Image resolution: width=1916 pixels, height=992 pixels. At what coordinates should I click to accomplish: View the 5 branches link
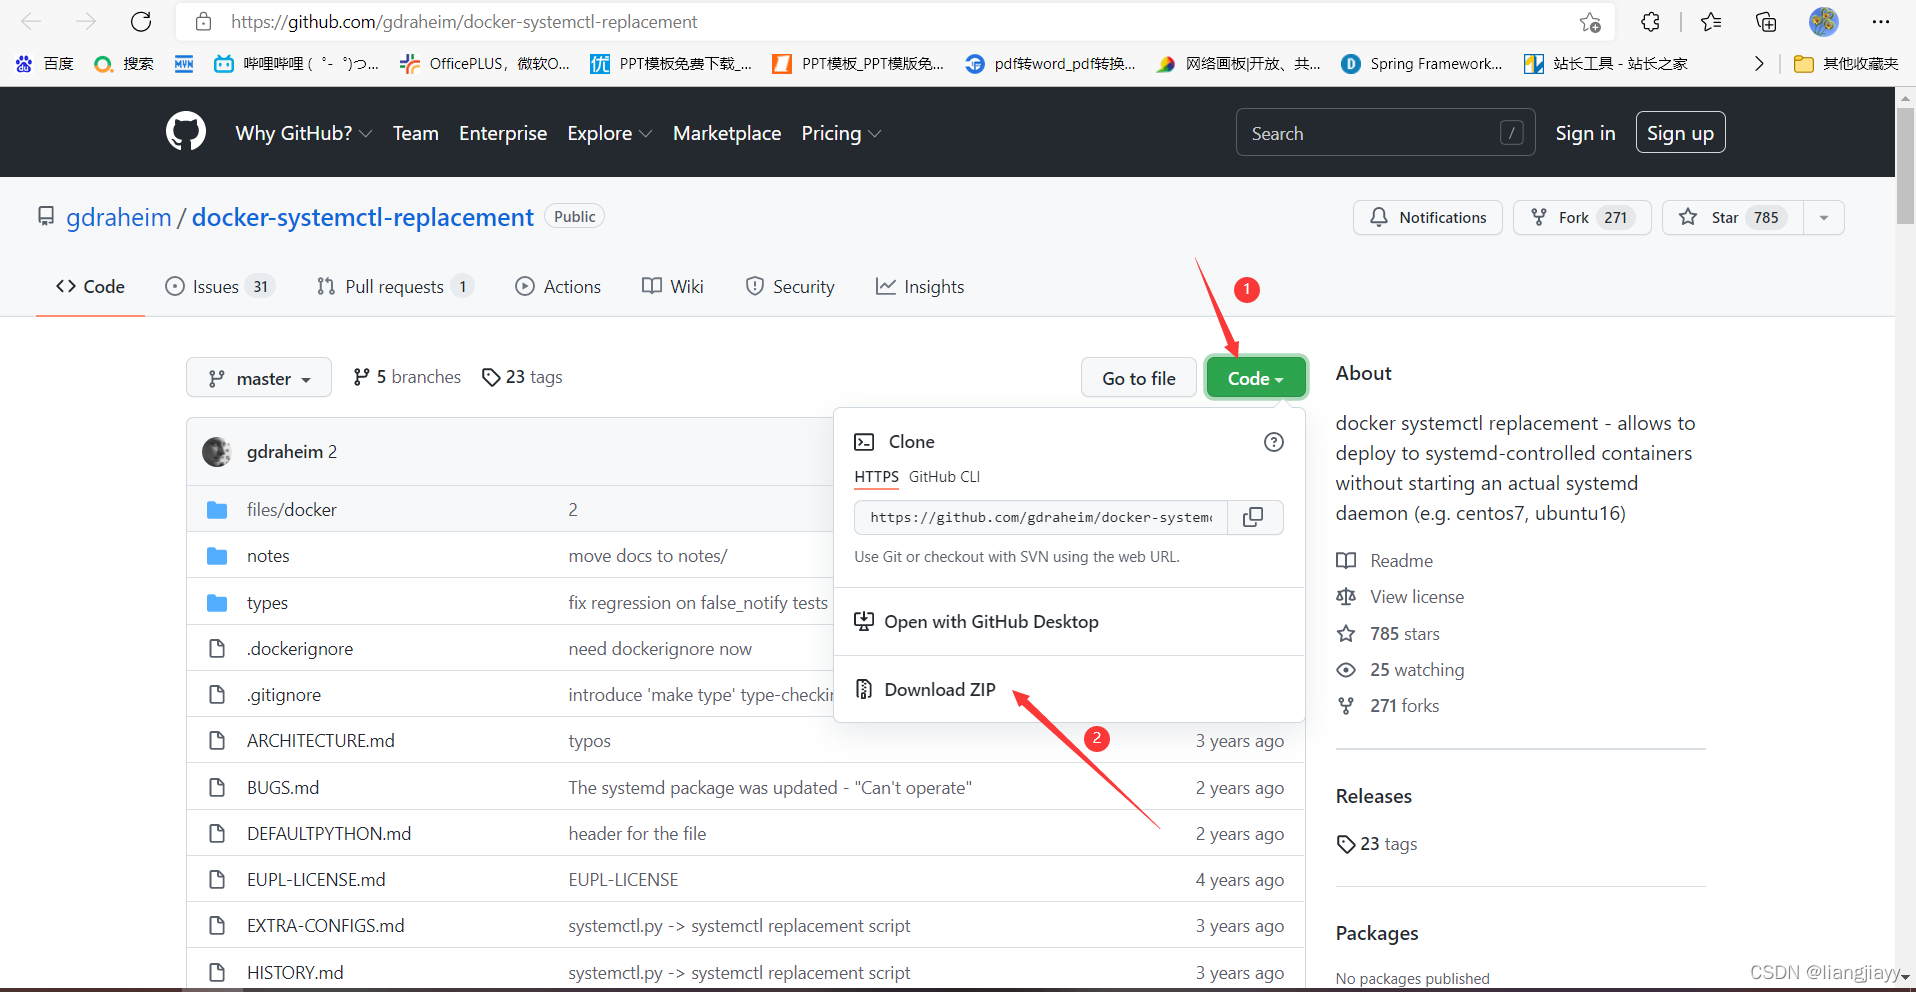[x=407, y=377]
